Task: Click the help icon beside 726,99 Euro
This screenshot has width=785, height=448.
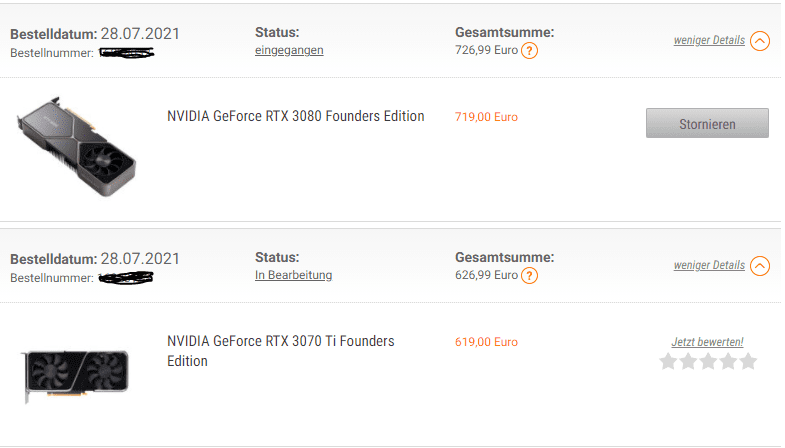Action: click(x=530, y=51)
